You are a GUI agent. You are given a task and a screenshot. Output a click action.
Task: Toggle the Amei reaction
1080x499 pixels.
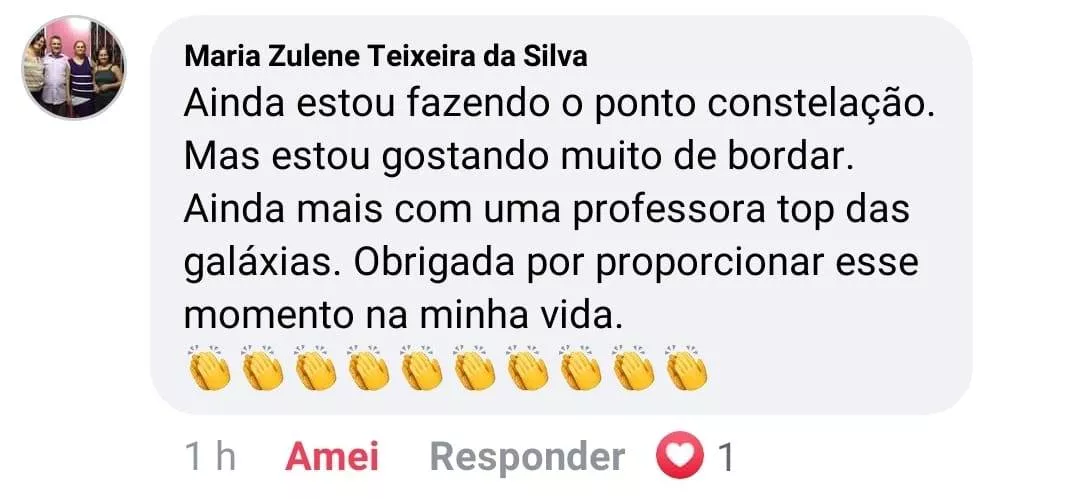tap(331, 456)
